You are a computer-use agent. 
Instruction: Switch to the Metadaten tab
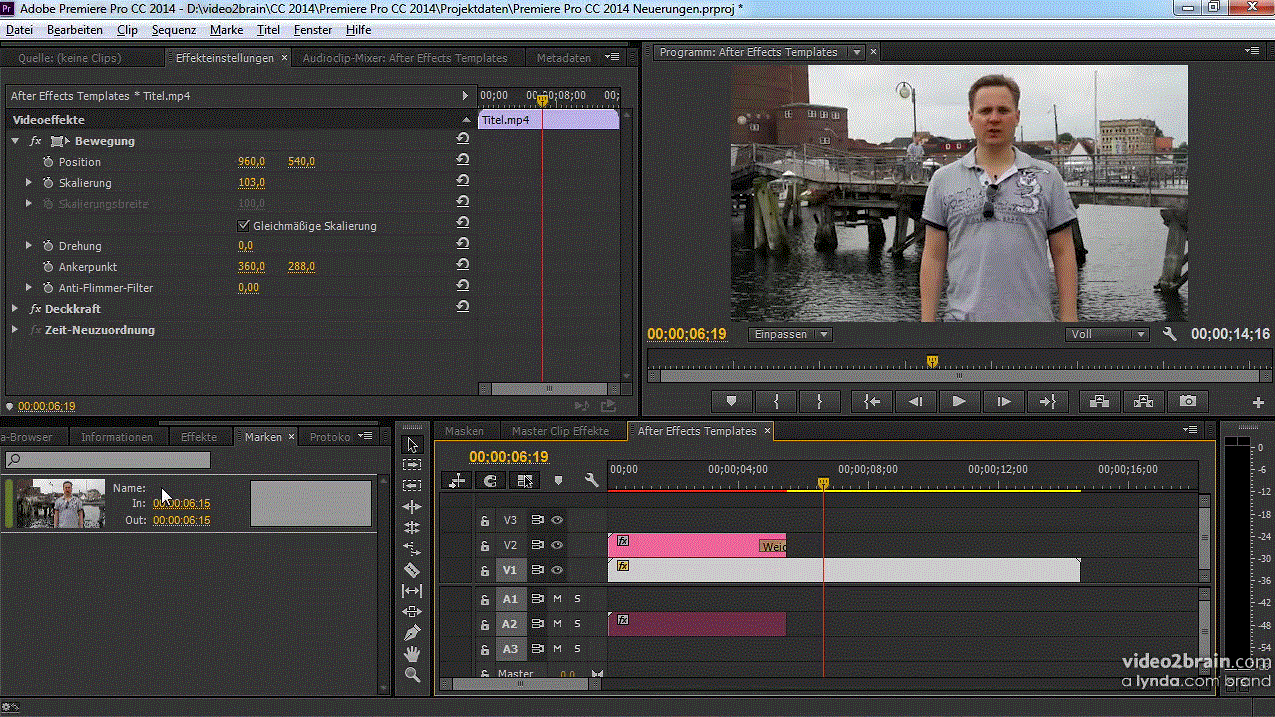[563, 58]
